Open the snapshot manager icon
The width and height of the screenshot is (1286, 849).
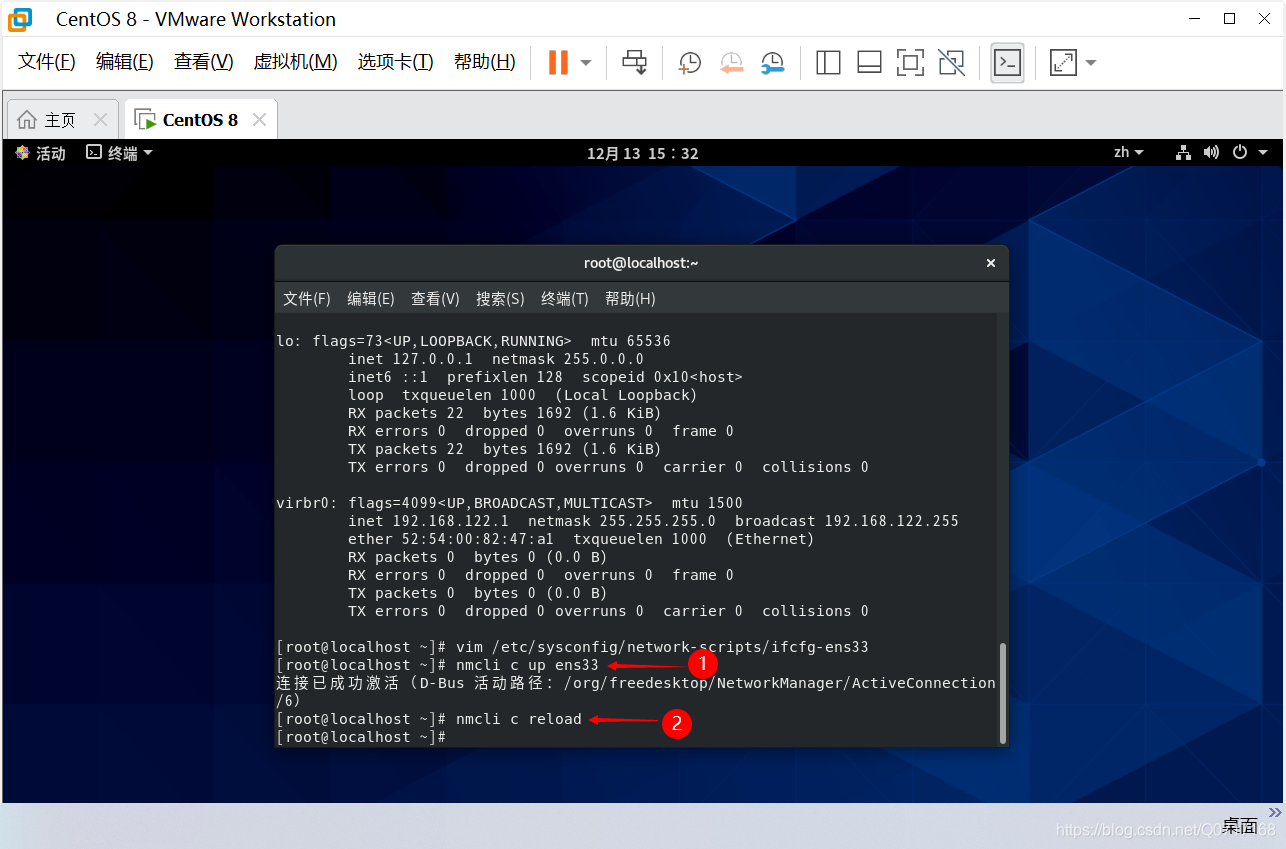pos(772,63)
